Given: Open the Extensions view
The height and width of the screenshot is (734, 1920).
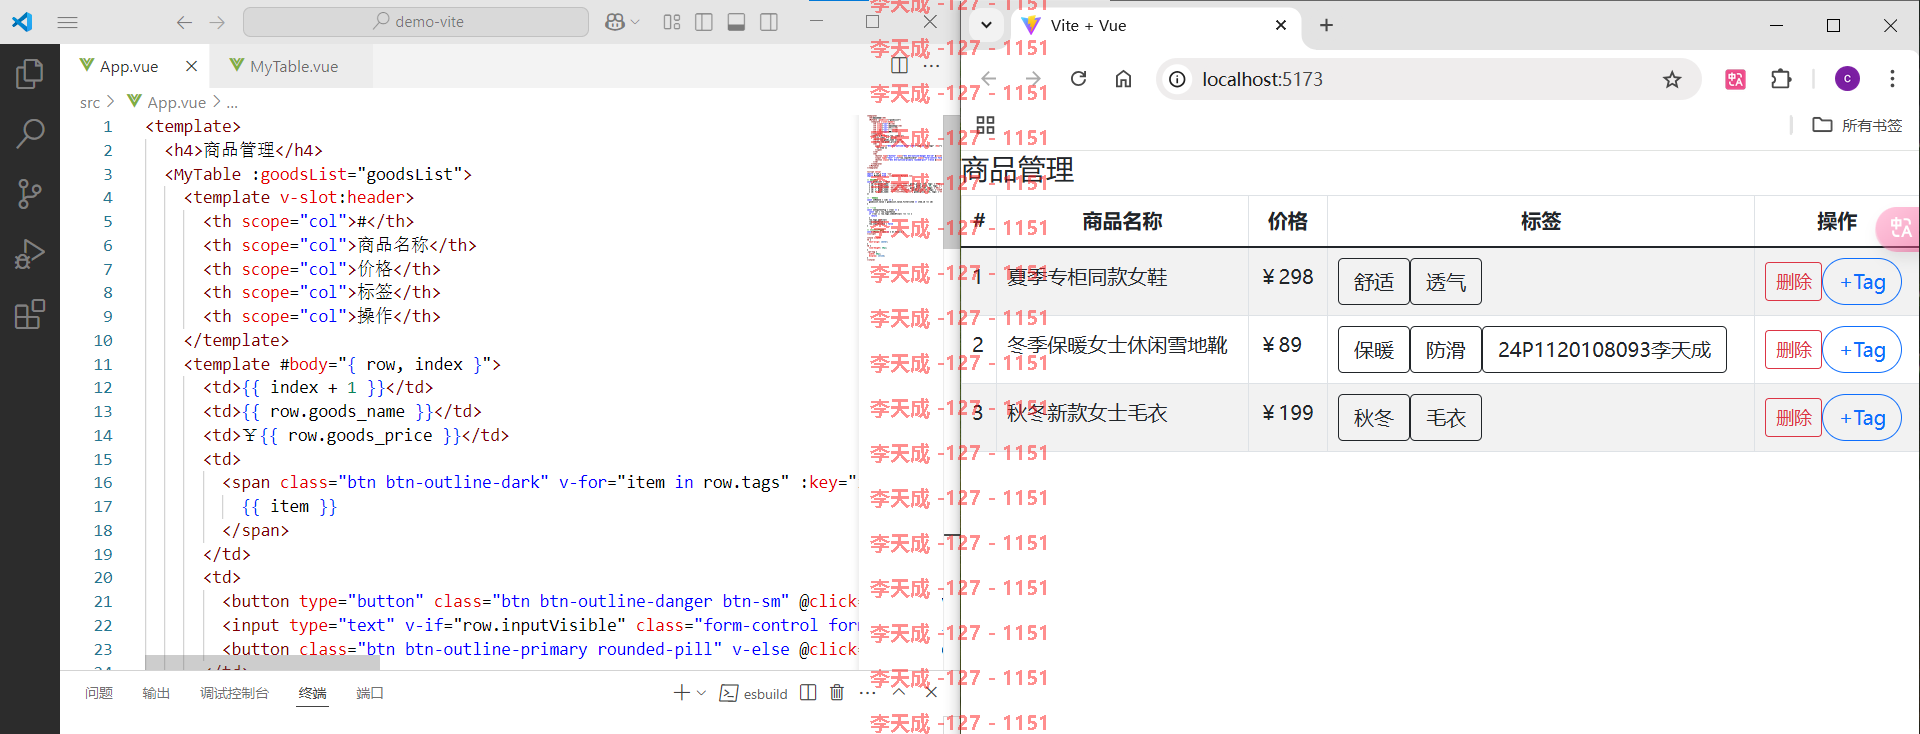Looking at the screenshot, I should point(30,315).
